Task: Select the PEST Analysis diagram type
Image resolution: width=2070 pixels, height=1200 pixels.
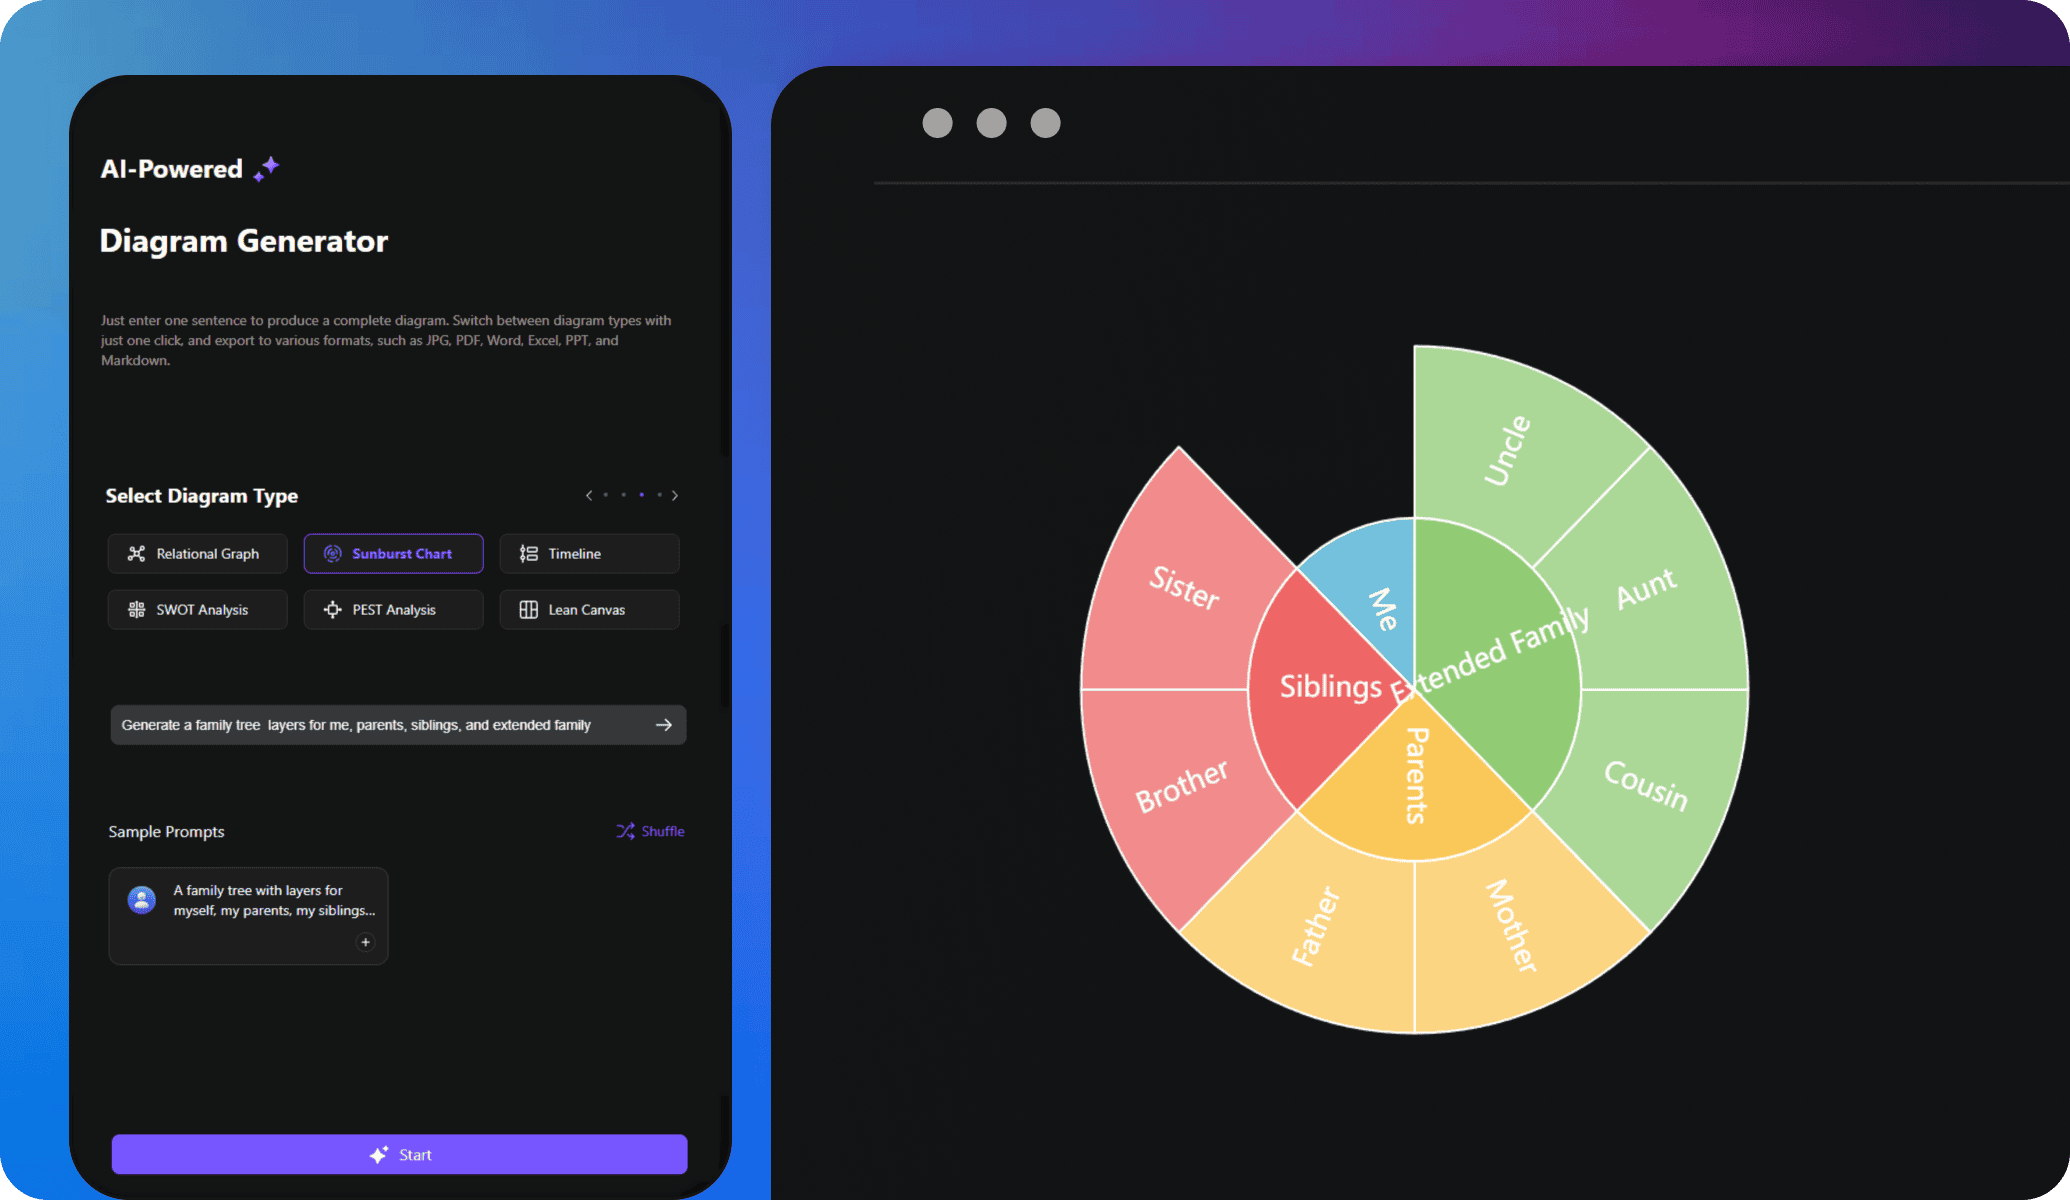Action: (393, 610)
